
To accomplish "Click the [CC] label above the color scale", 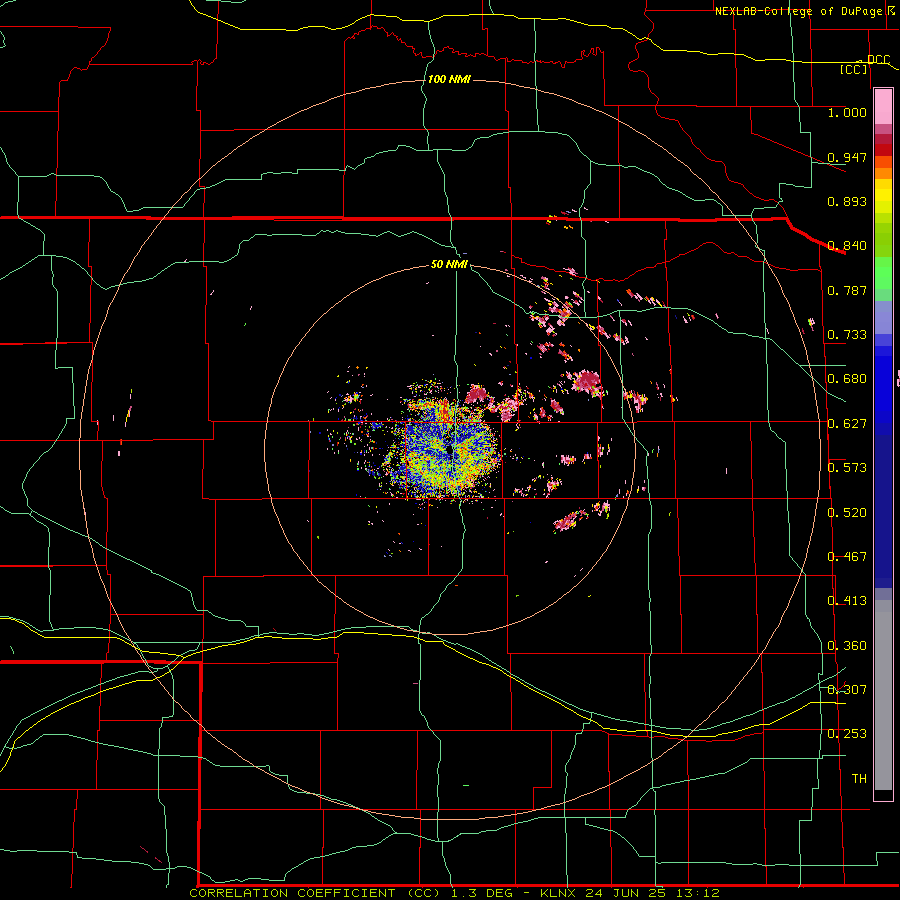I will (x=854, y=69).
